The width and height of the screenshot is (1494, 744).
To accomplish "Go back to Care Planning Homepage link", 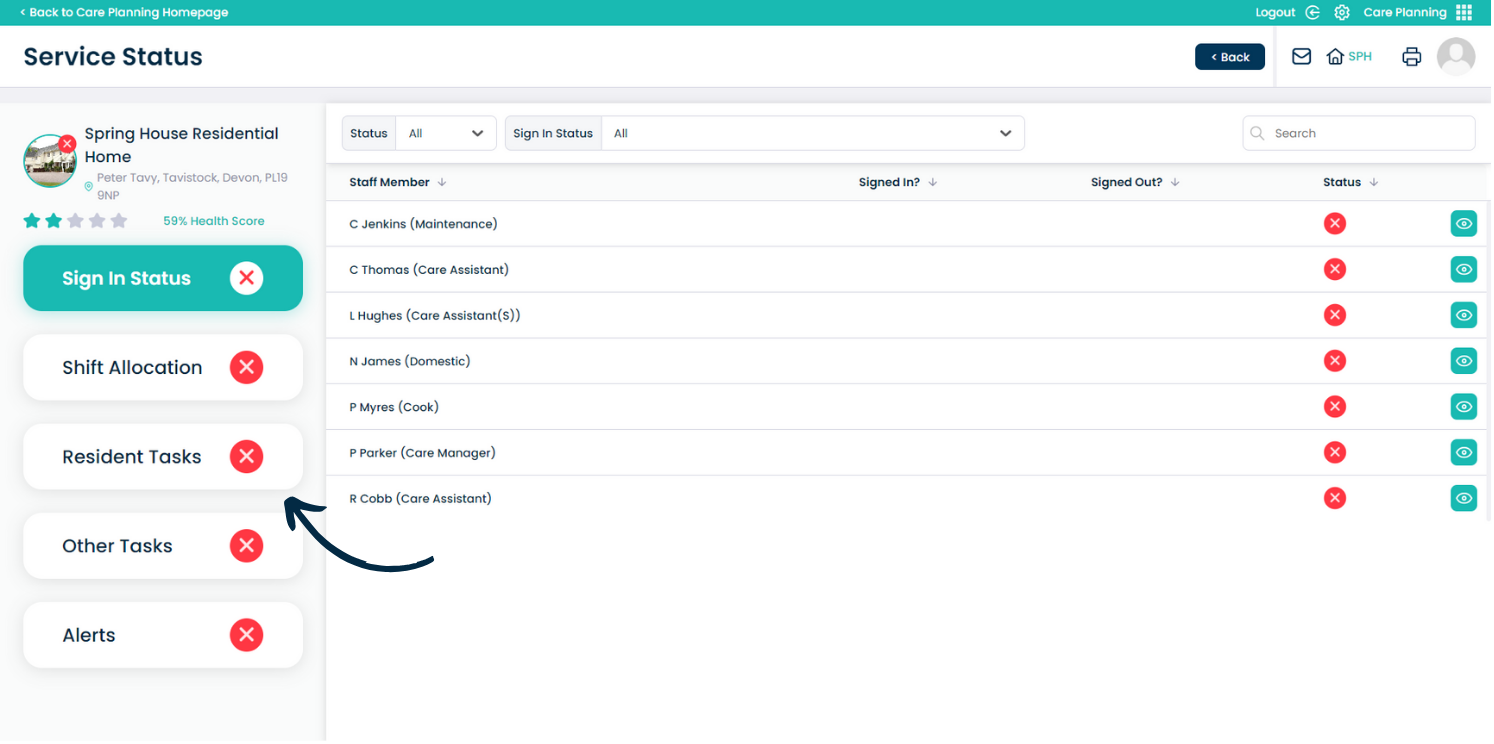I will [124, 13].
